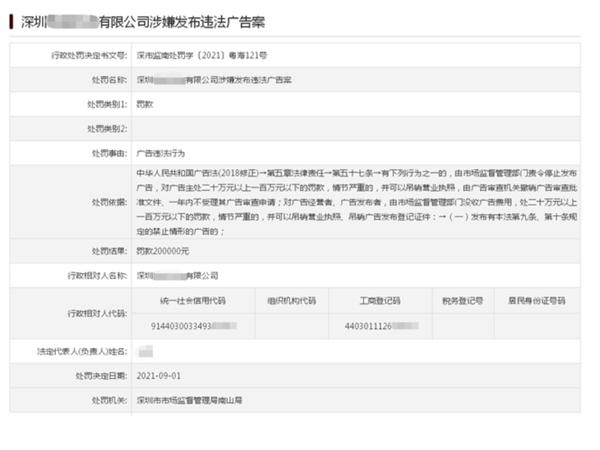Select the 罚款 penalty category value
The width and height of the screenshot is (600, 450).
click(145, 104)
